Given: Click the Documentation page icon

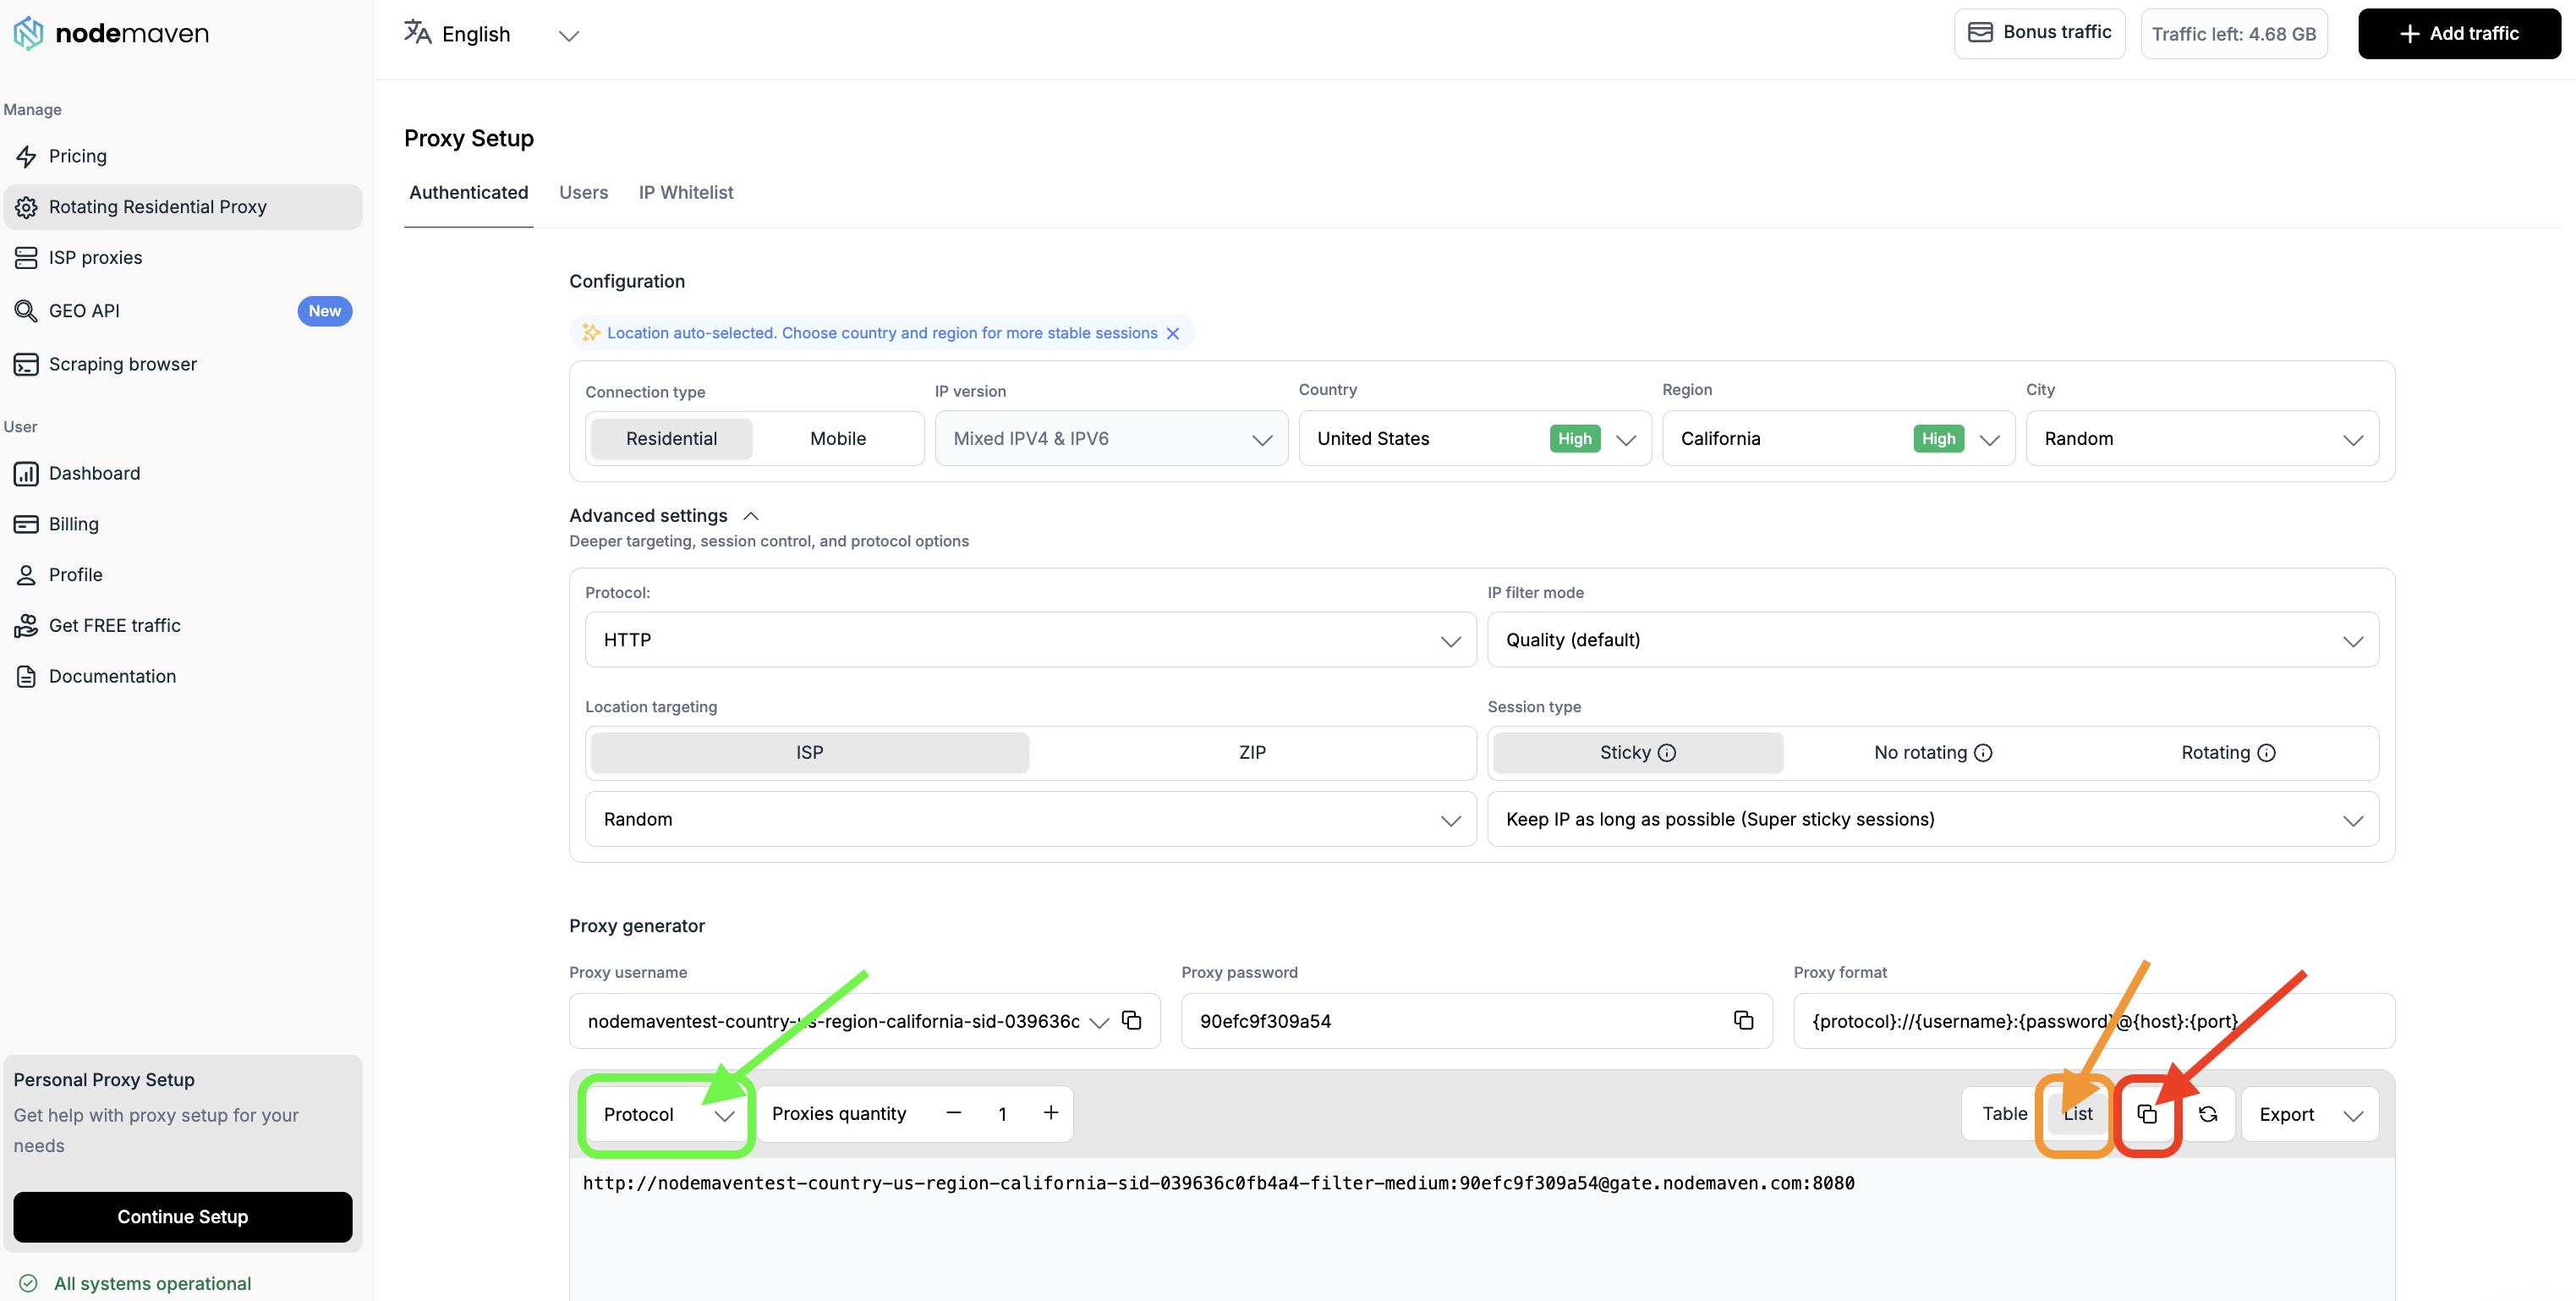Looking at the screenshot, I should coord(27,677).
